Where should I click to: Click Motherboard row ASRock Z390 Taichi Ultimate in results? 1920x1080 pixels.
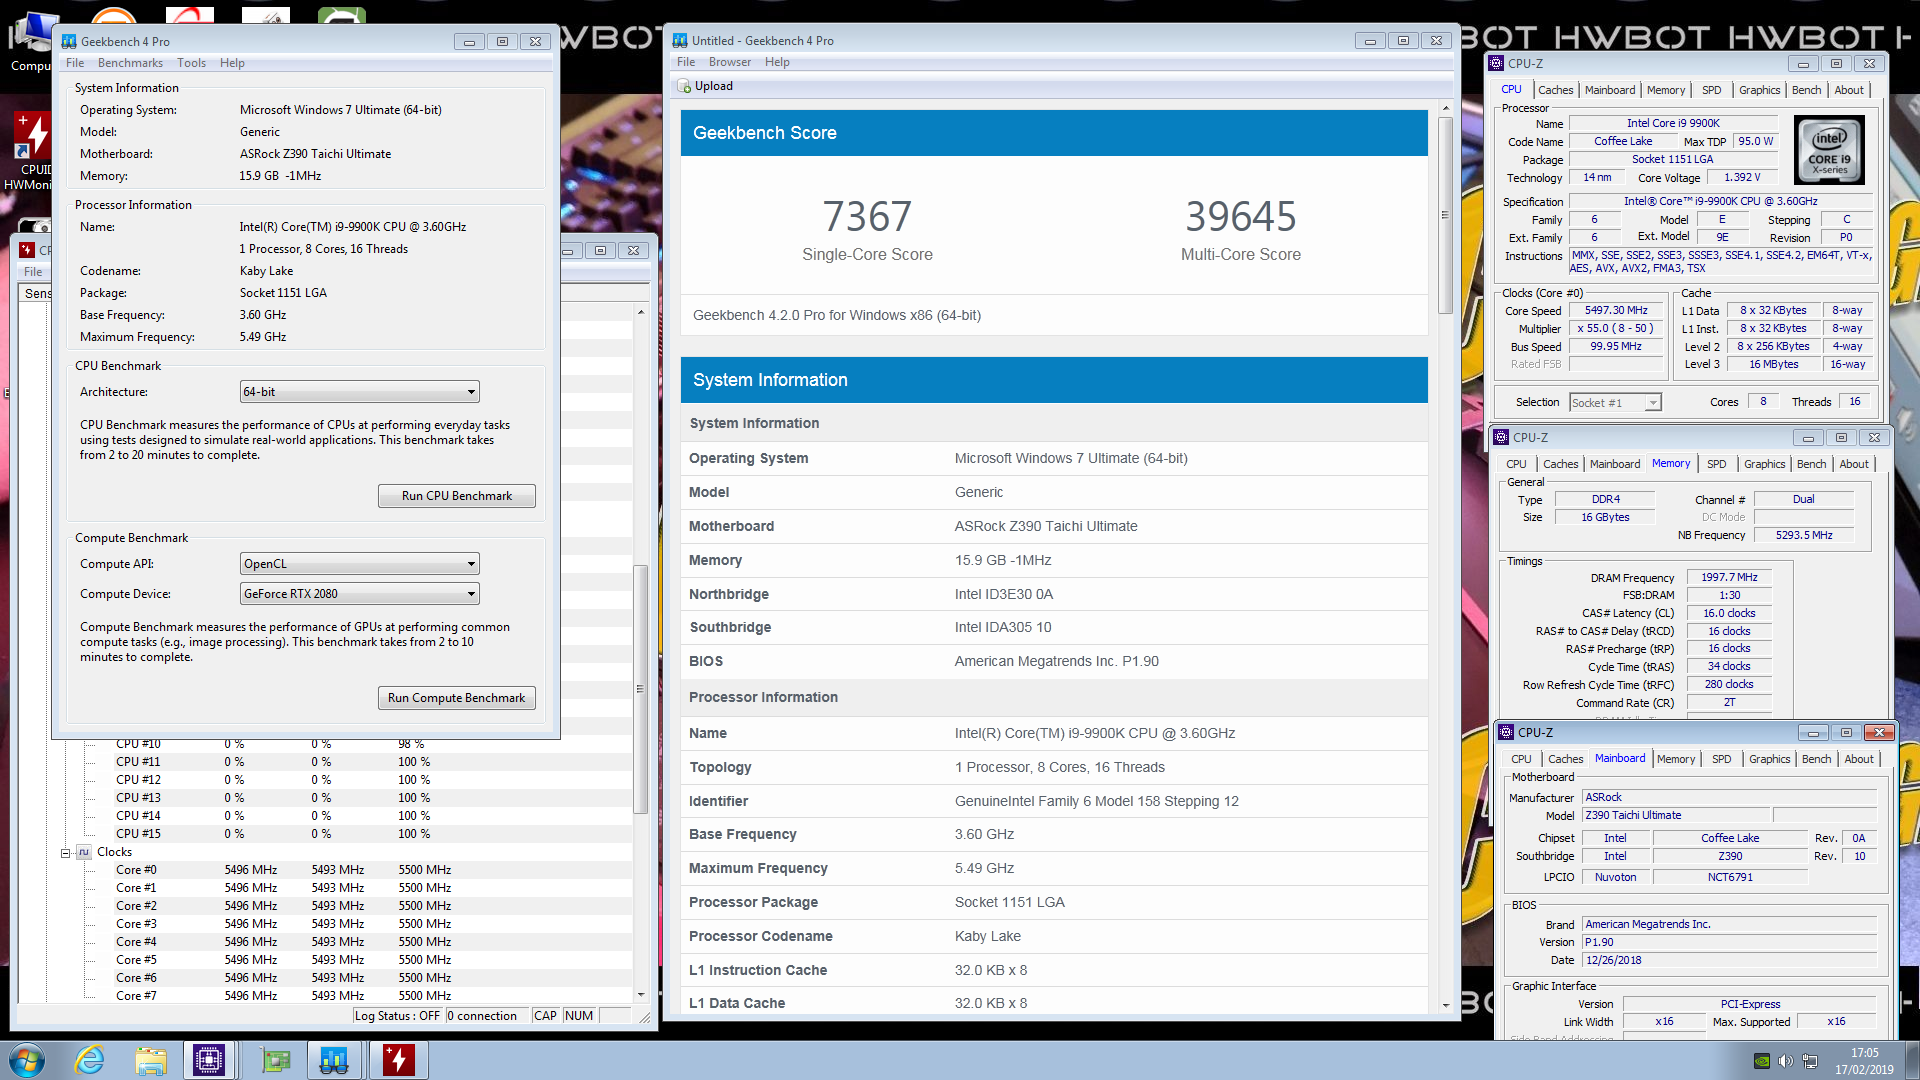[1054, 526]
